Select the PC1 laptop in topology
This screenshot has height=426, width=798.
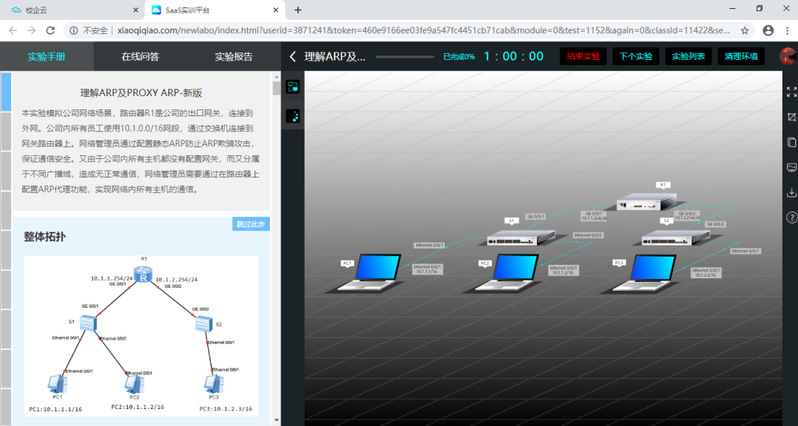click(x=366, y=271)
